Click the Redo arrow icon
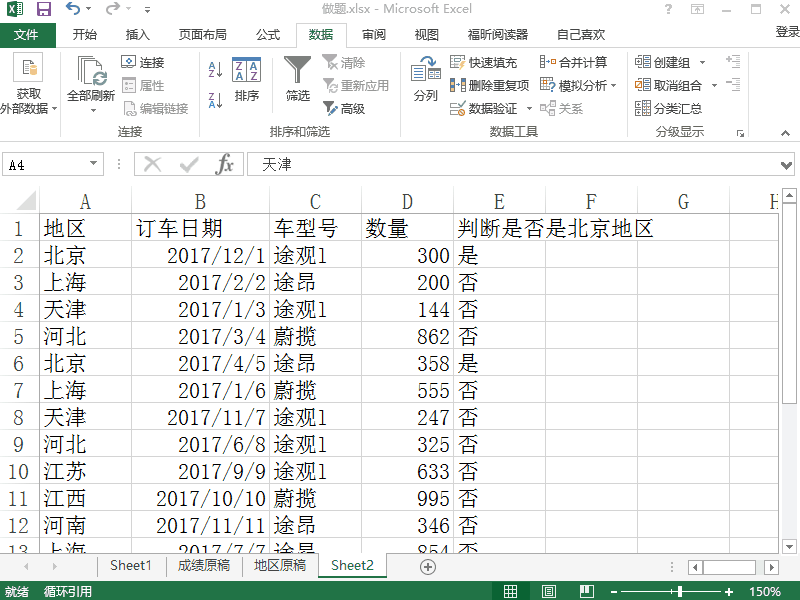The width and height of the screenshot is (800, 600). pyautogui.click(x=113, y=8)
